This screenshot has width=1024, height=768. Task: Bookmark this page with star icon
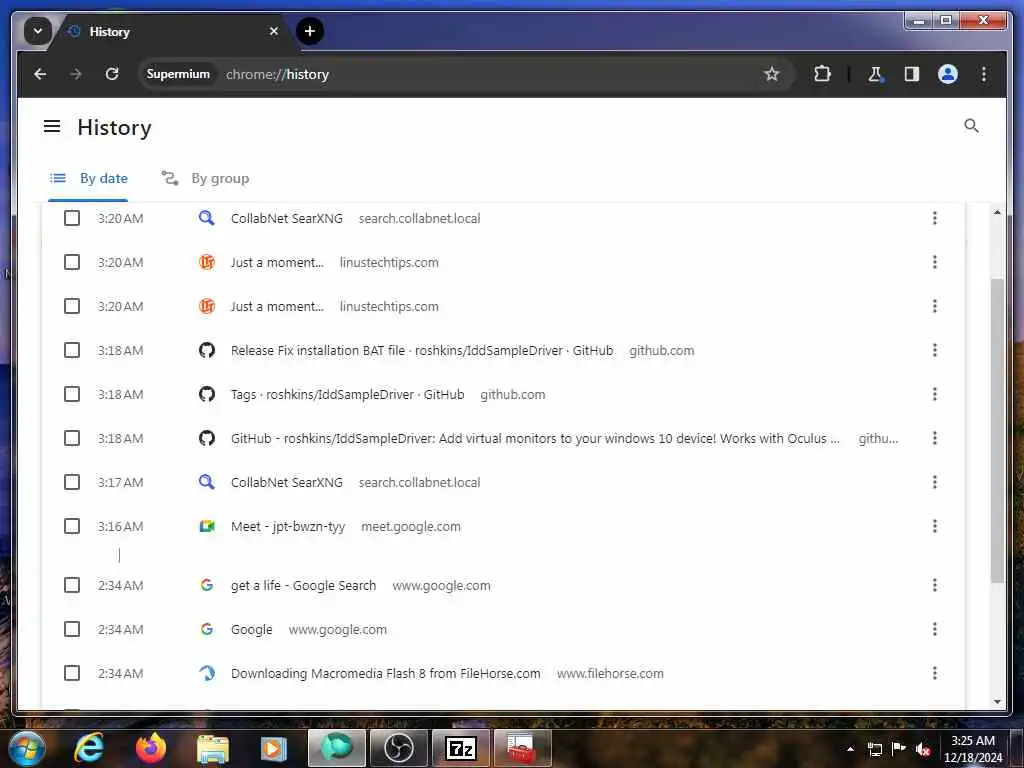pos(771,74)
